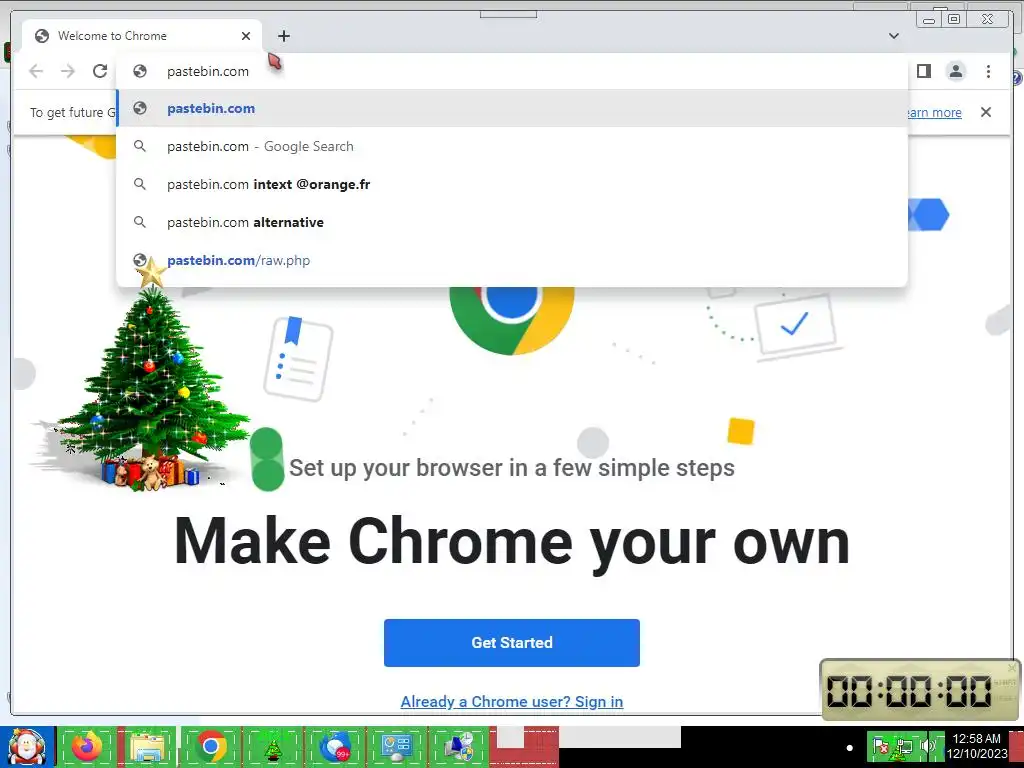Click the Christmas tree taskbar app
The image size is (1024, 768).
[273, 747]
